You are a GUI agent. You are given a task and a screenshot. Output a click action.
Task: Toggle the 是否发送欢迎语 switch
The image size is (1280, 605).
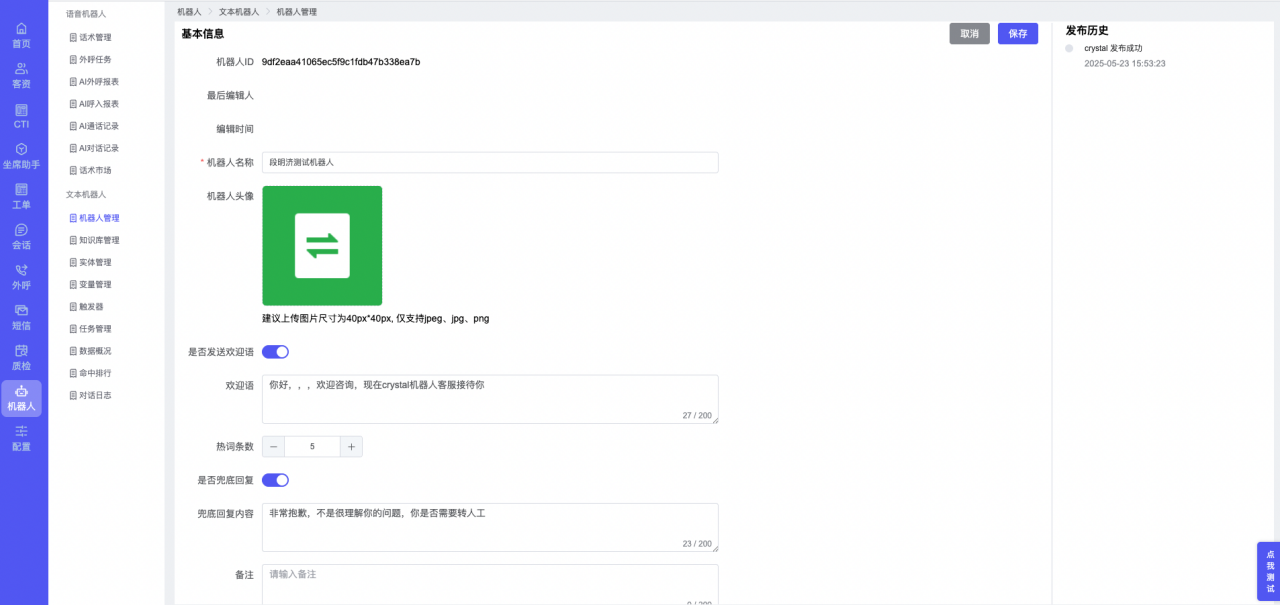(275, 352)
